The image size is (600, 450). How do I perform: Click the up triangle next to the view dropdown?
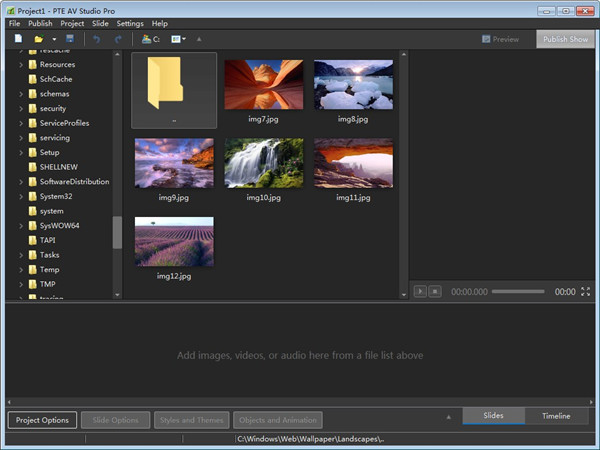199,39
